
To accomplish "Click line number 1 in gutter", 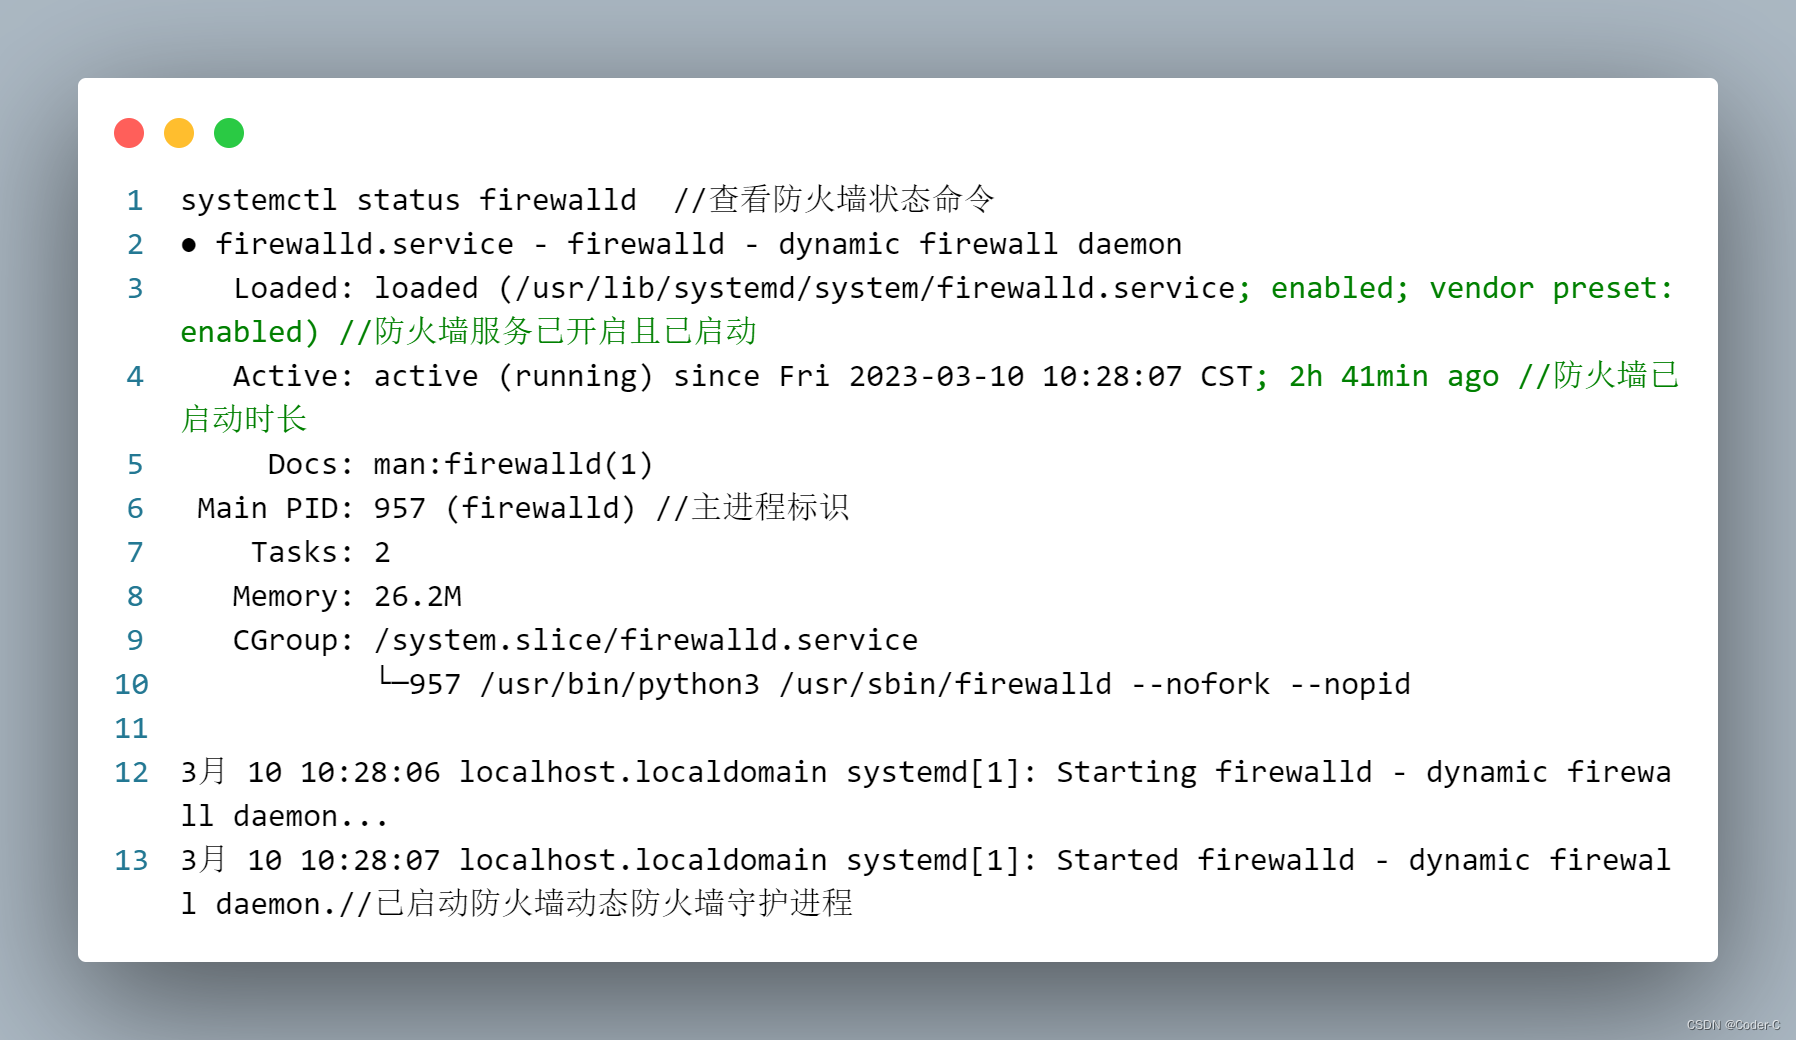I will 135,201.
